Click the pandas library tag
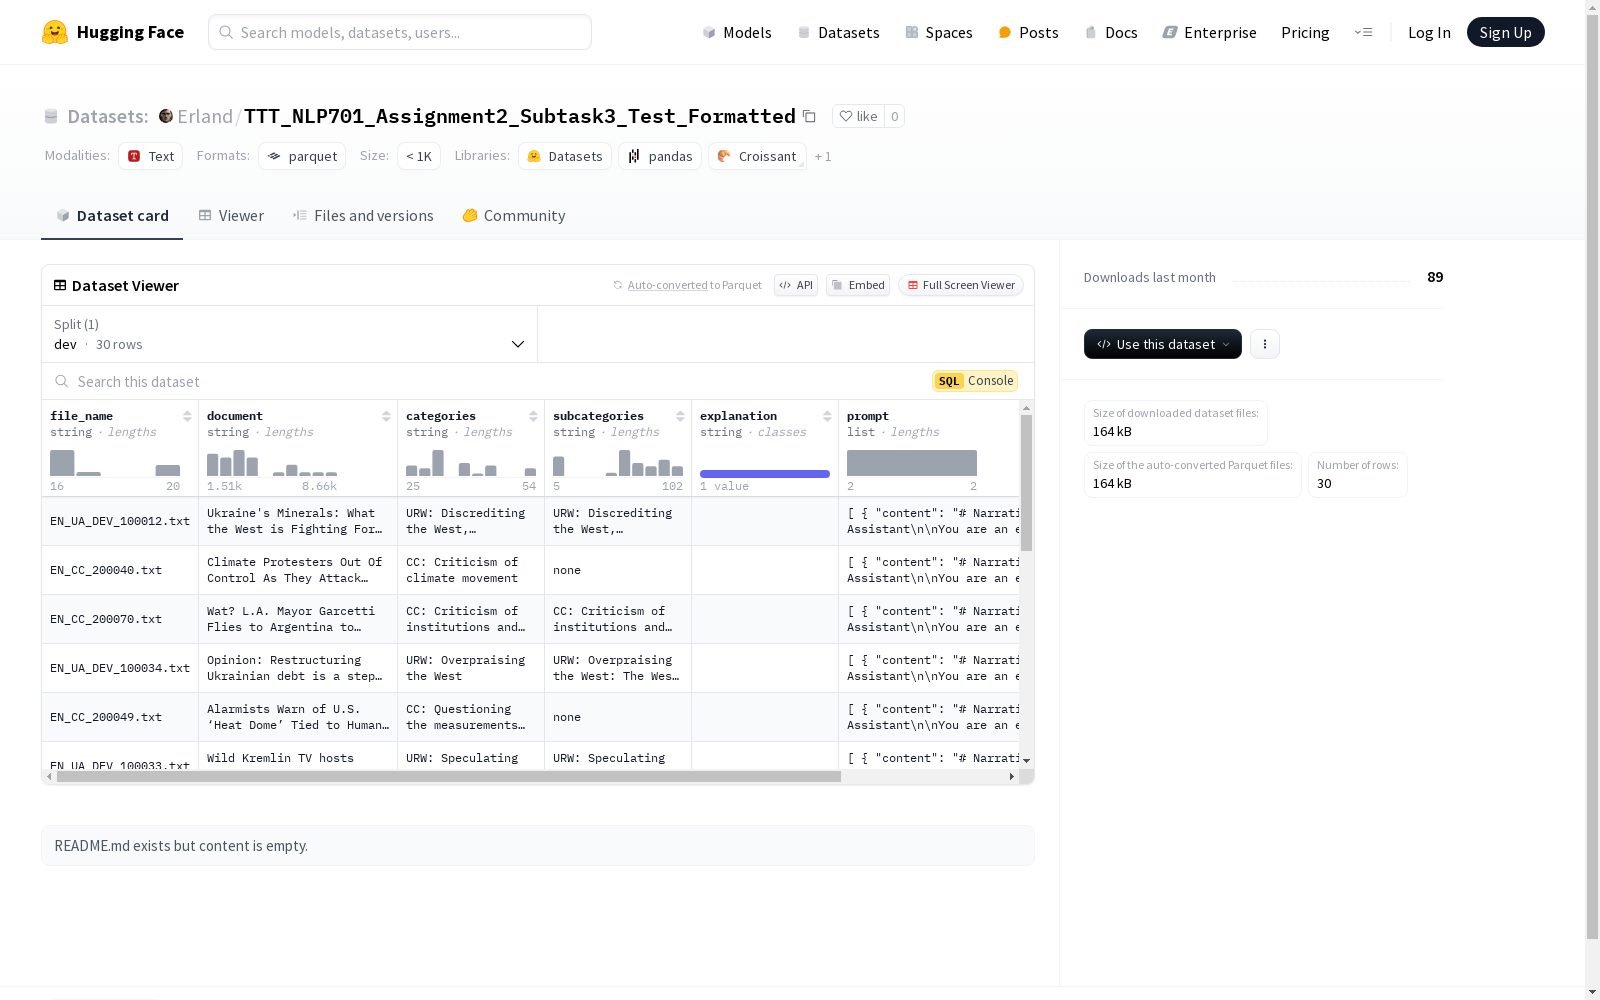Viewport: 1600px width, 1000px height. coord(660,156)
